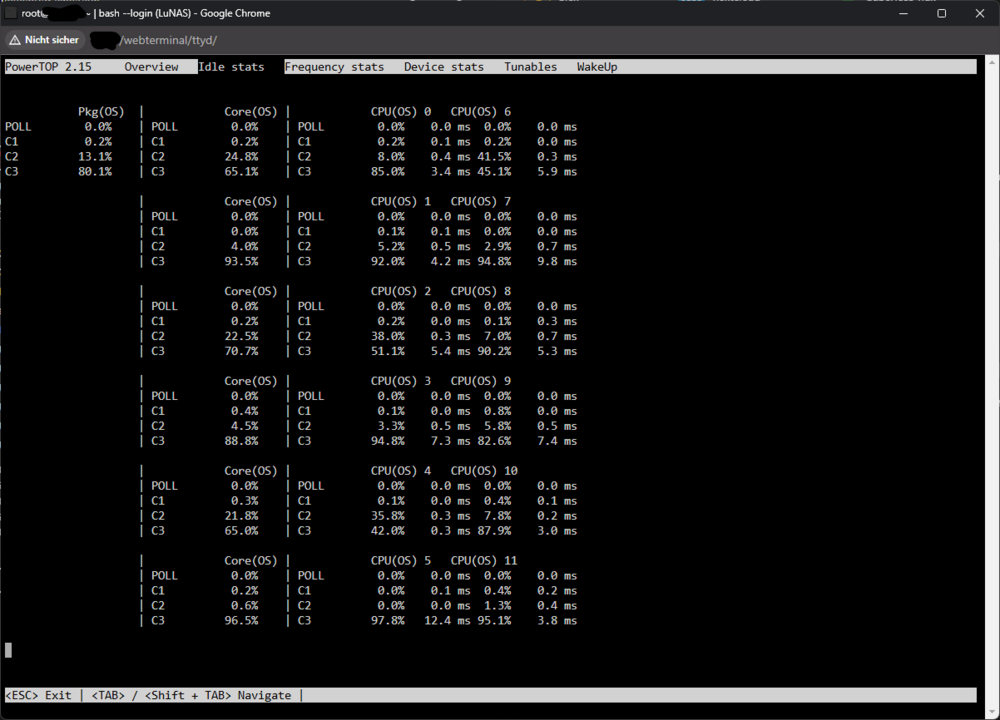Minimize the Chrome window
Image resolution: width=1000 pixels, height=720 pixels.
(903, 13)
